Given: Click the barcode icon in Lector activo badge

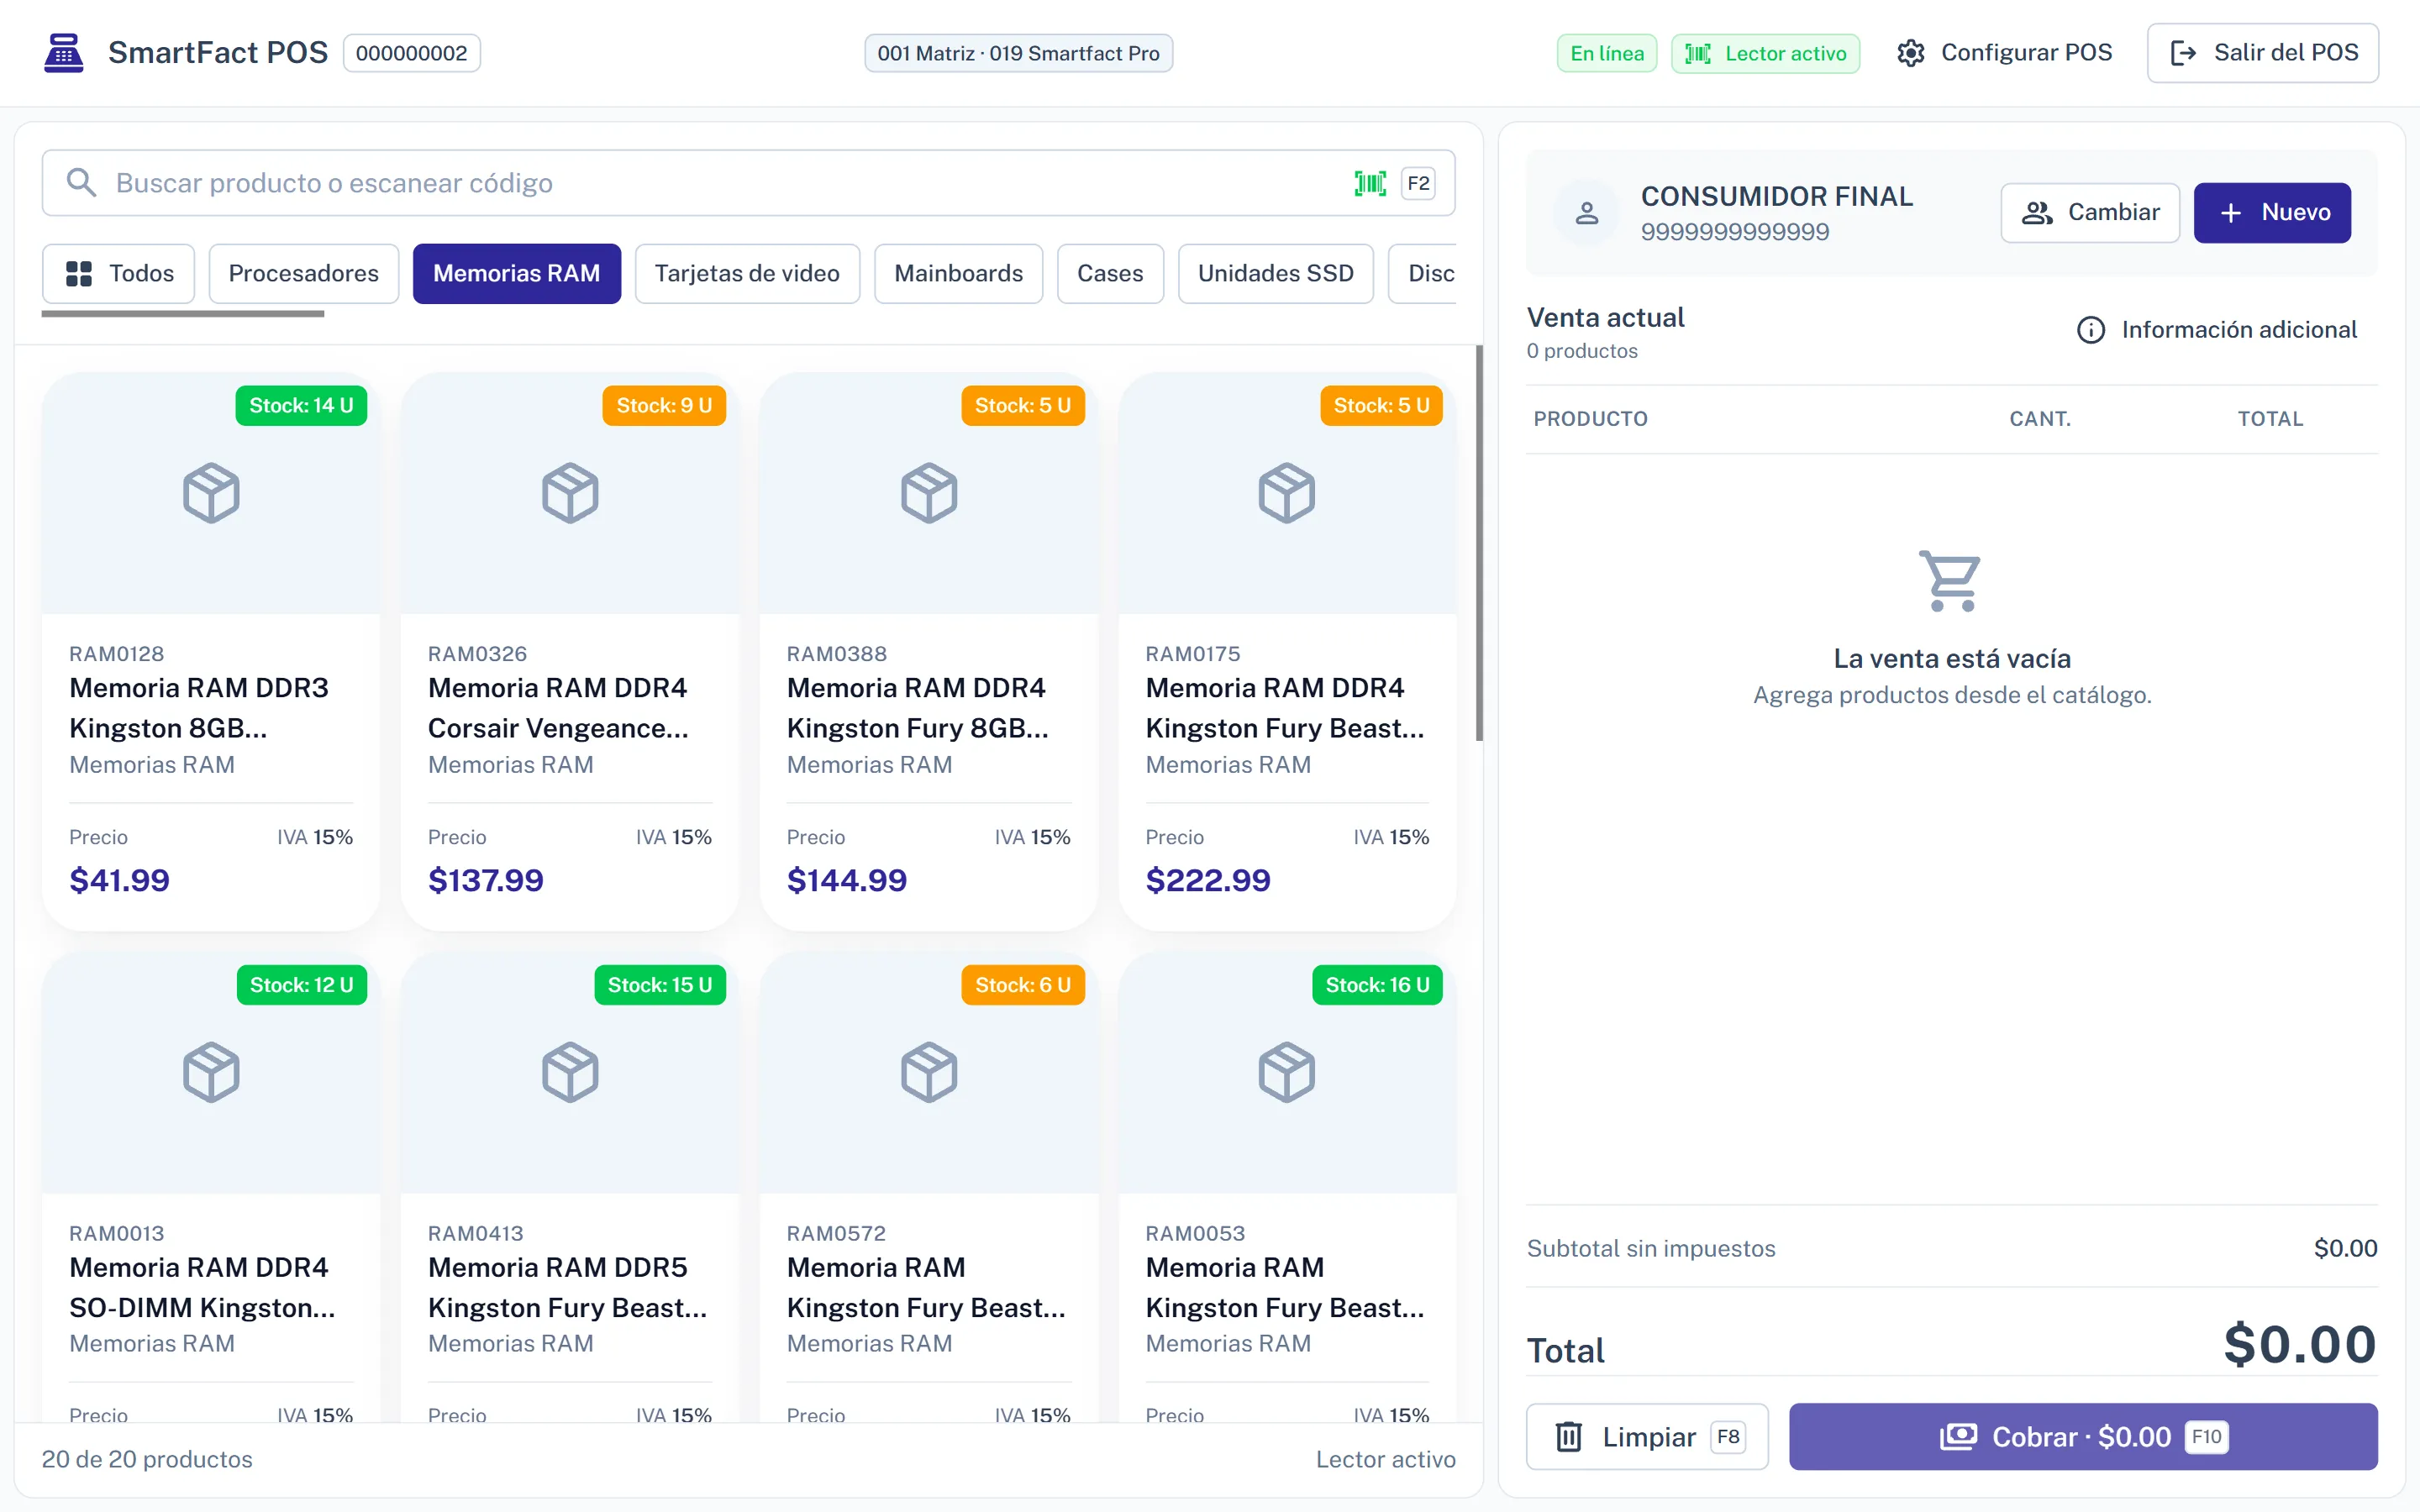Looking at the screenshot, I should click(1698, 53).
